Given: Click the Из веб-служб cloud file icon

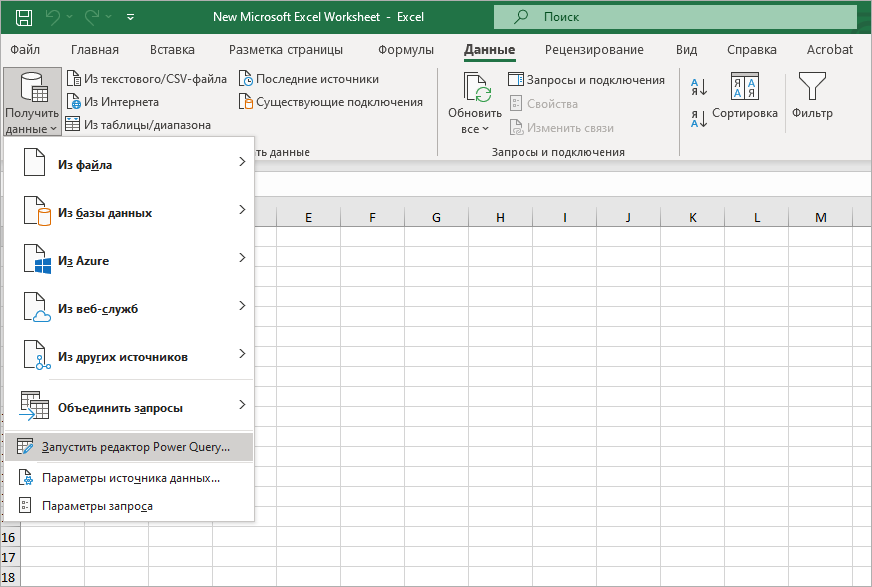Looking at the screenshot, I should coord(37,307).
